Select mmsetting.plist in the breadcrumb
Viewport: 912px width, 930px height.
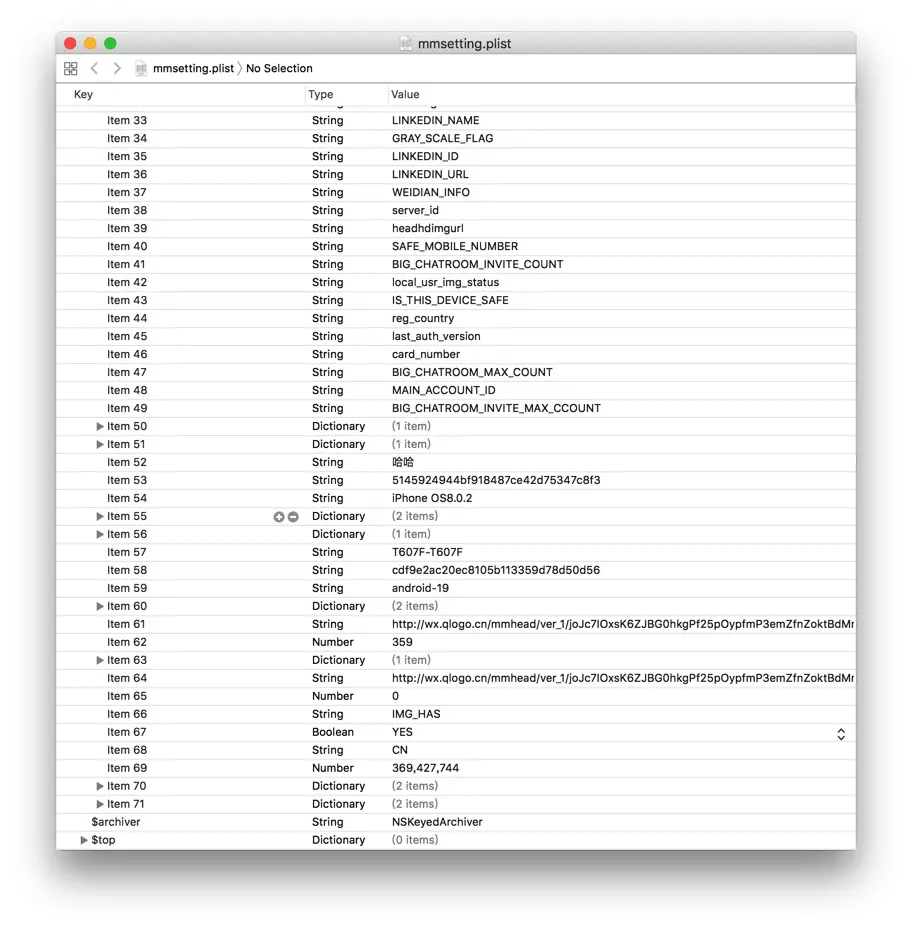193,68
